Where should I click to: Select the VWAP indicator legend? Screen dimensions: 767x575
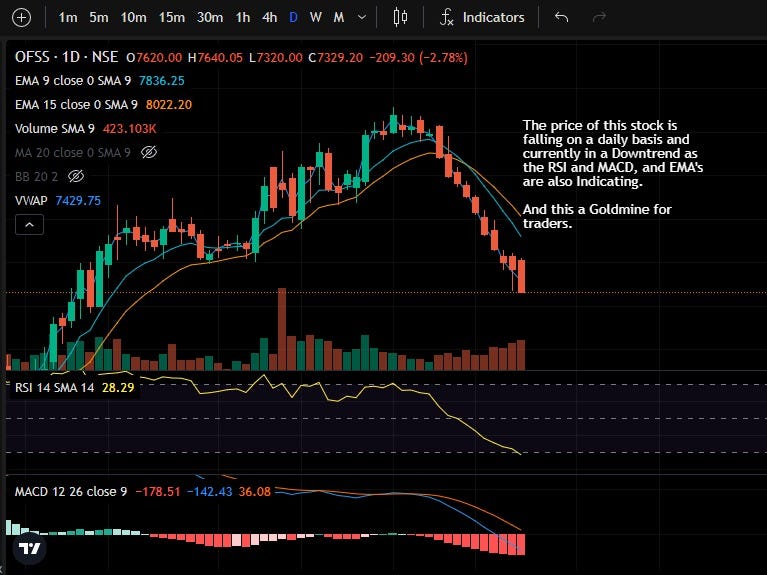31,201
